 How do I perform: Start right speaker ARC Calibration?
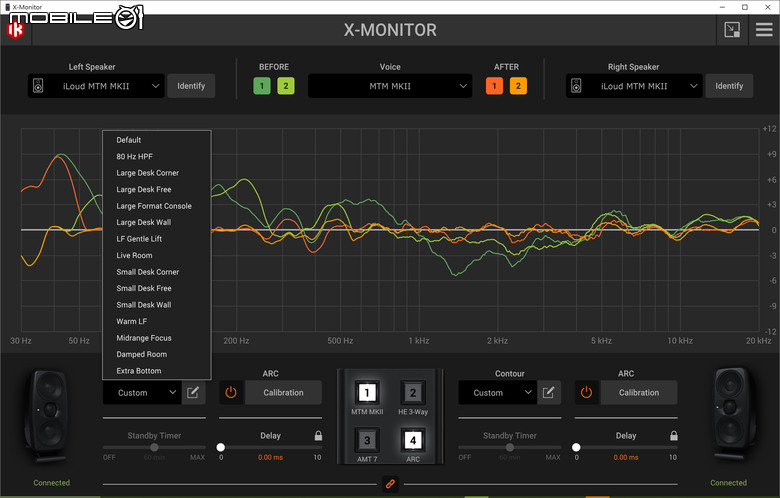click(x=639, y=393)
